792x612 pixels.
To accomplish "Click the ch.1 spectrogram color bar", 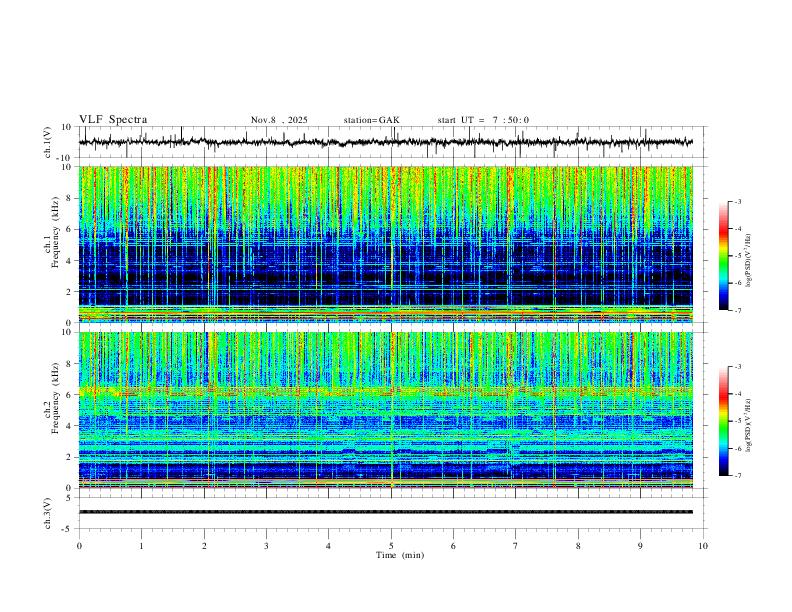I will (723, 256).
